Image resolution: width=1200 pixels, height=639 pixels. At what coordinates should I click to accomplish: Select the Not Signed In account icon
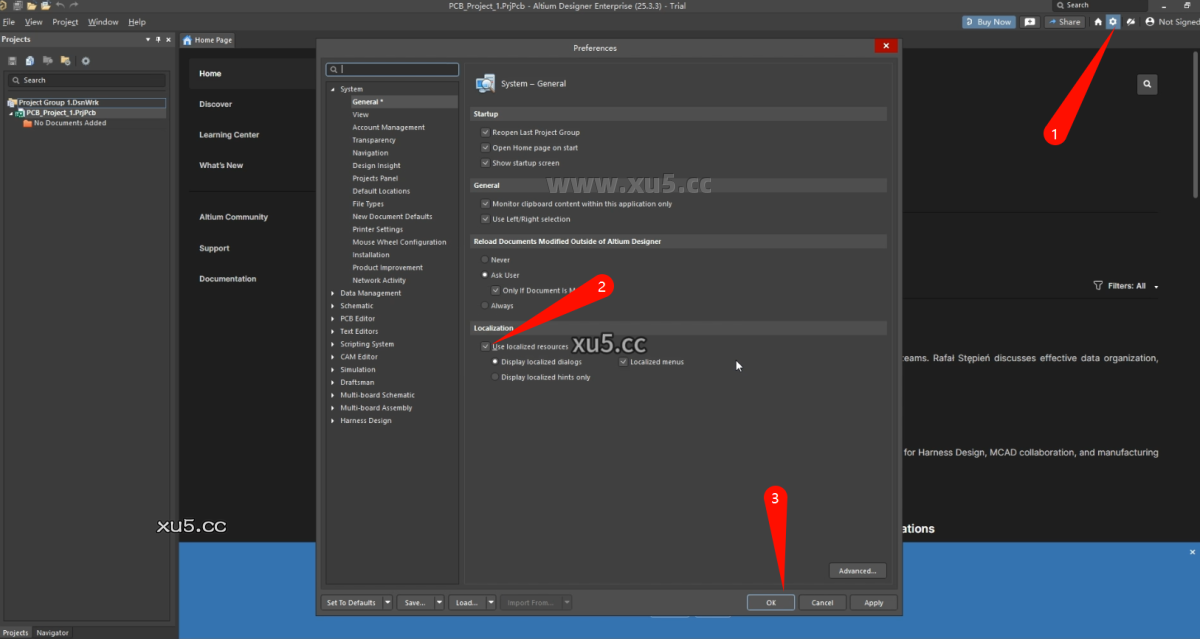1149,20
